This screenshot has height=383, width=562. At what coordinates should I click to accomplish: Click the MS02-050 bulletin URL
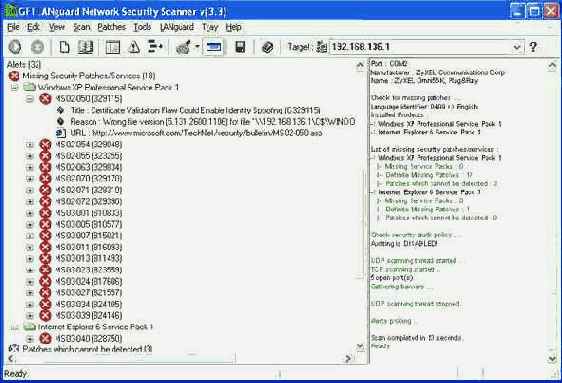click(x=207, y=133)
